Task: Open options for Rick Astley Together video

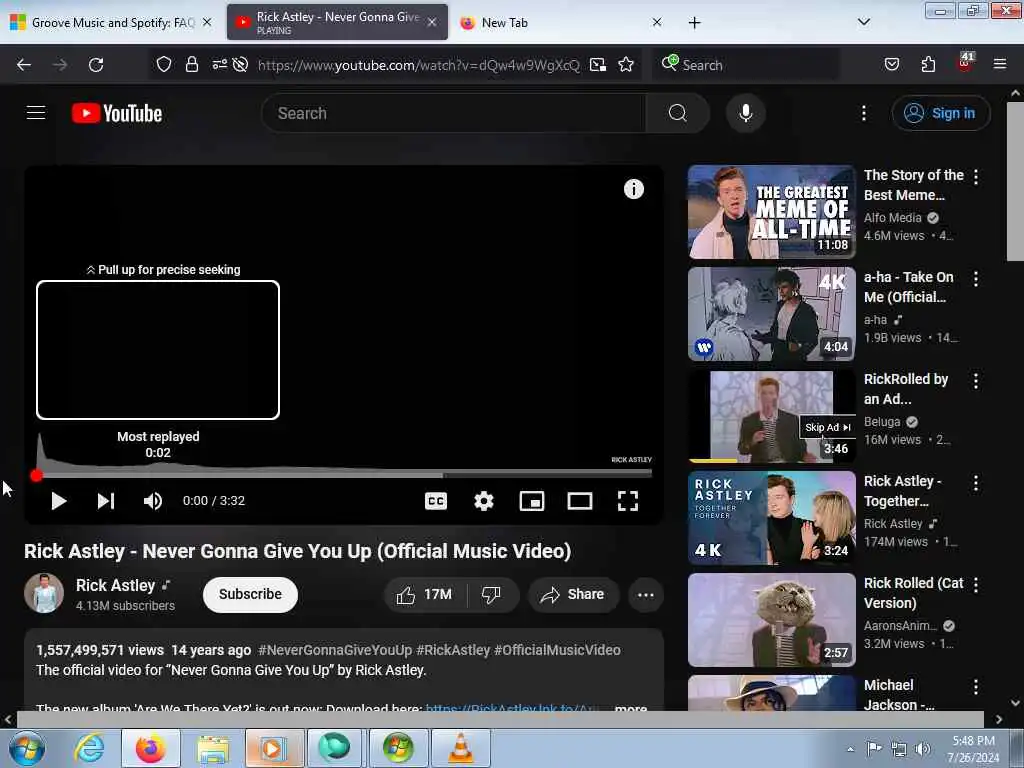Action: pyautogui.click(x=976, y=483)
